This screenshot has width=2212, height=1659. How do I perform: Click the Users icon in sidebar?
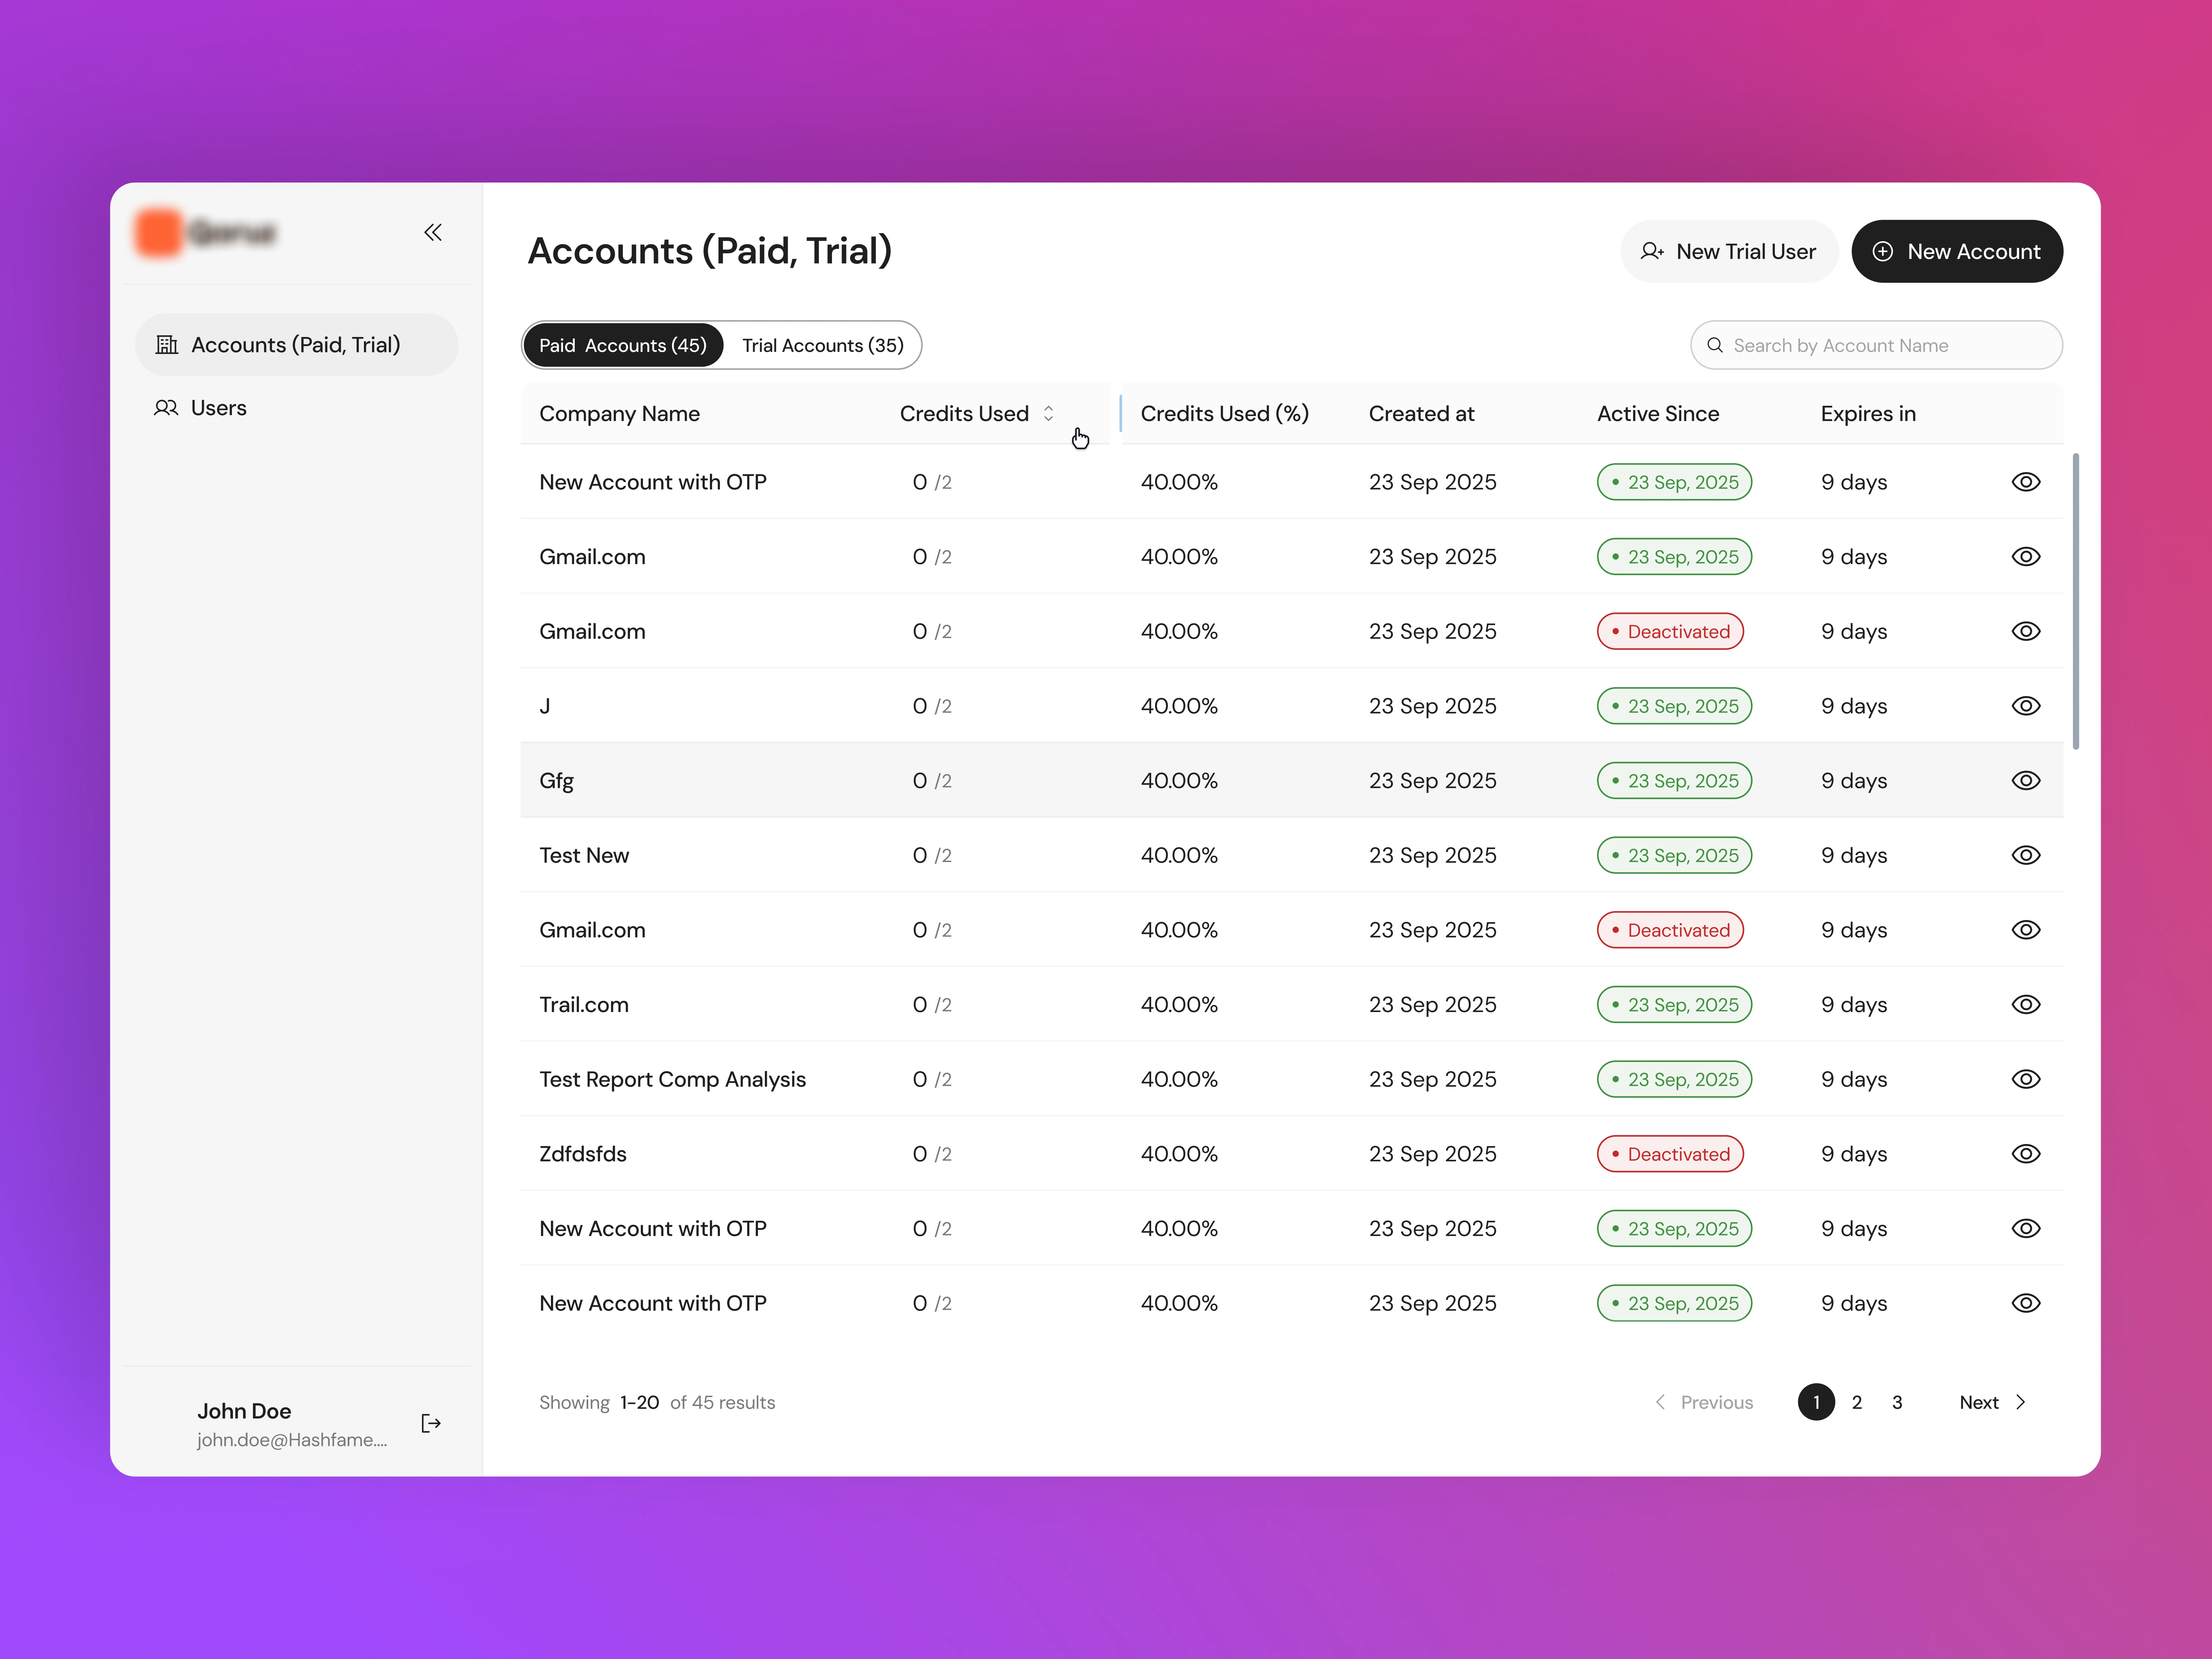click(166, 408)
